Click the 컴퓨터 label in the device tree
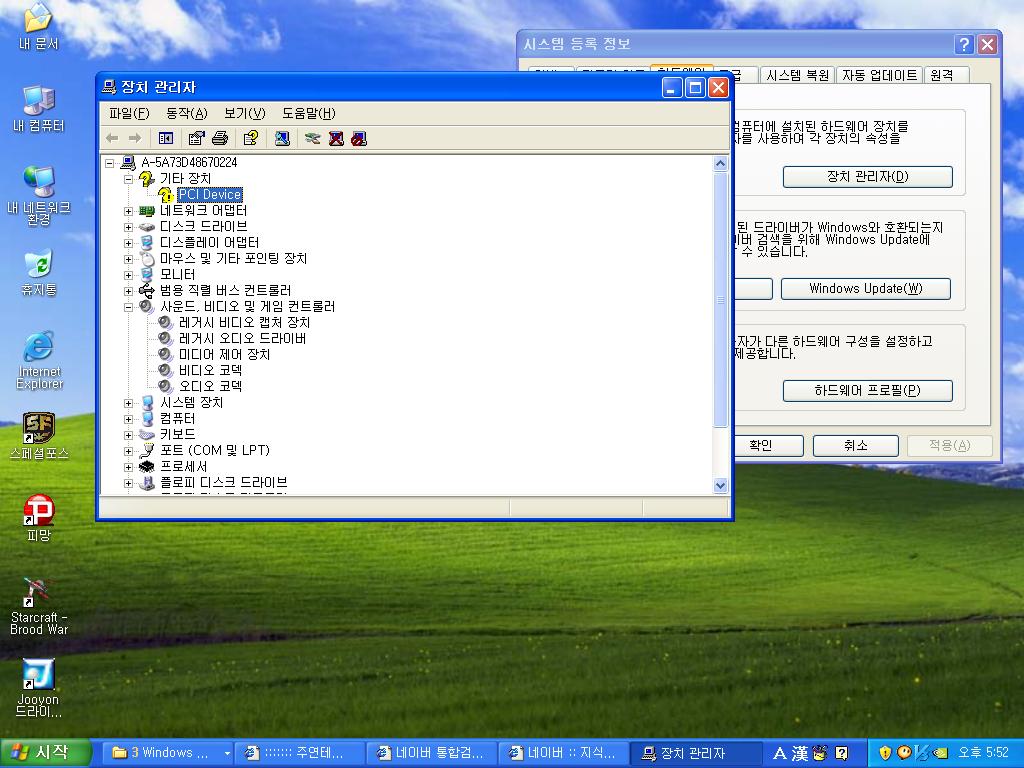This screenshot has height=768, width=1024. click(177, 419)
